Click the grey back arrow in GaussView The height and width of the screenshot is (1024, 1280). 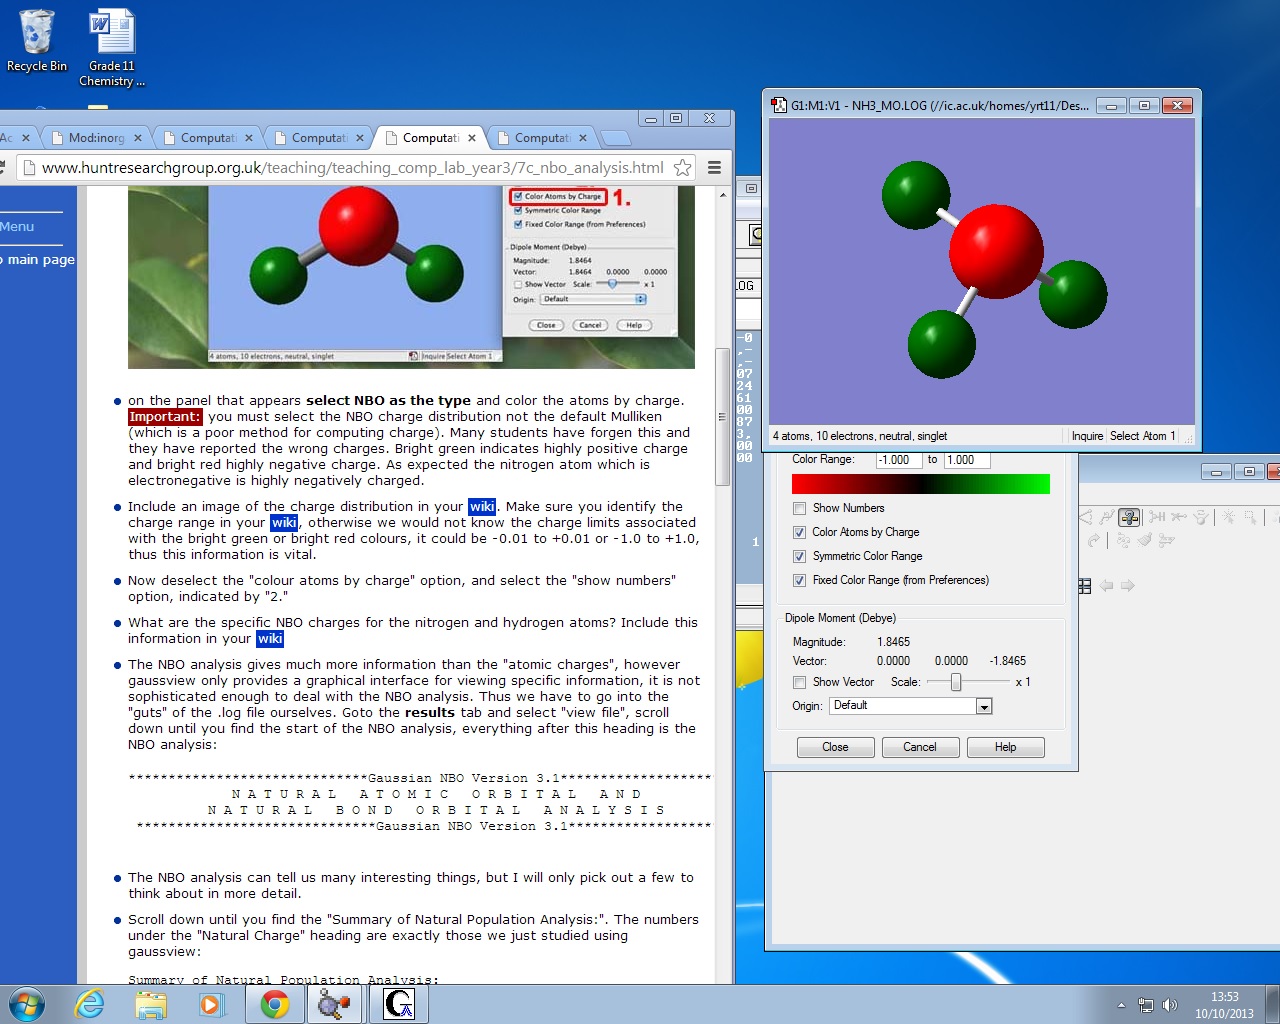[1106, 586]
